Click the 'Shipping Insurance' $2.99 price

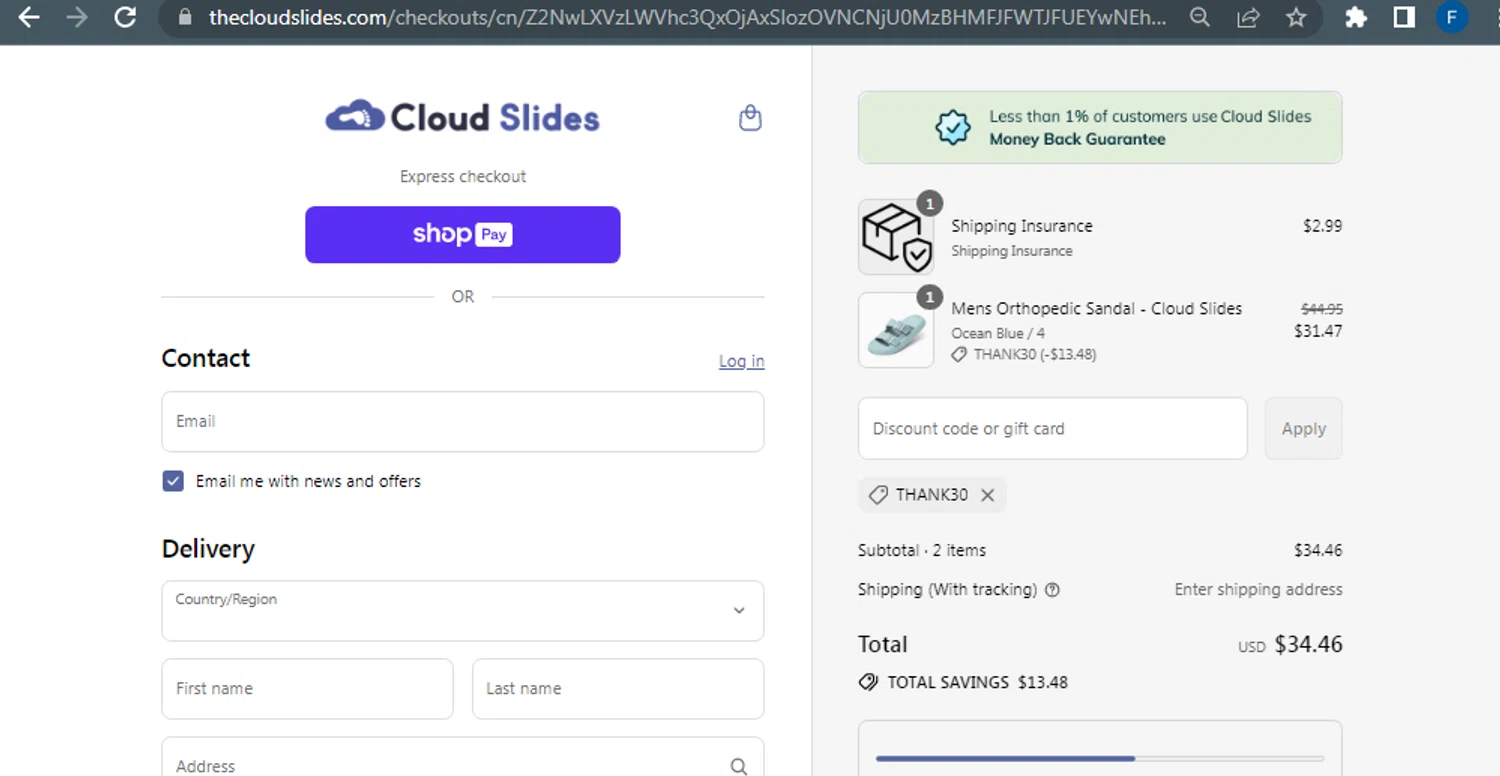coord(1322,226)
